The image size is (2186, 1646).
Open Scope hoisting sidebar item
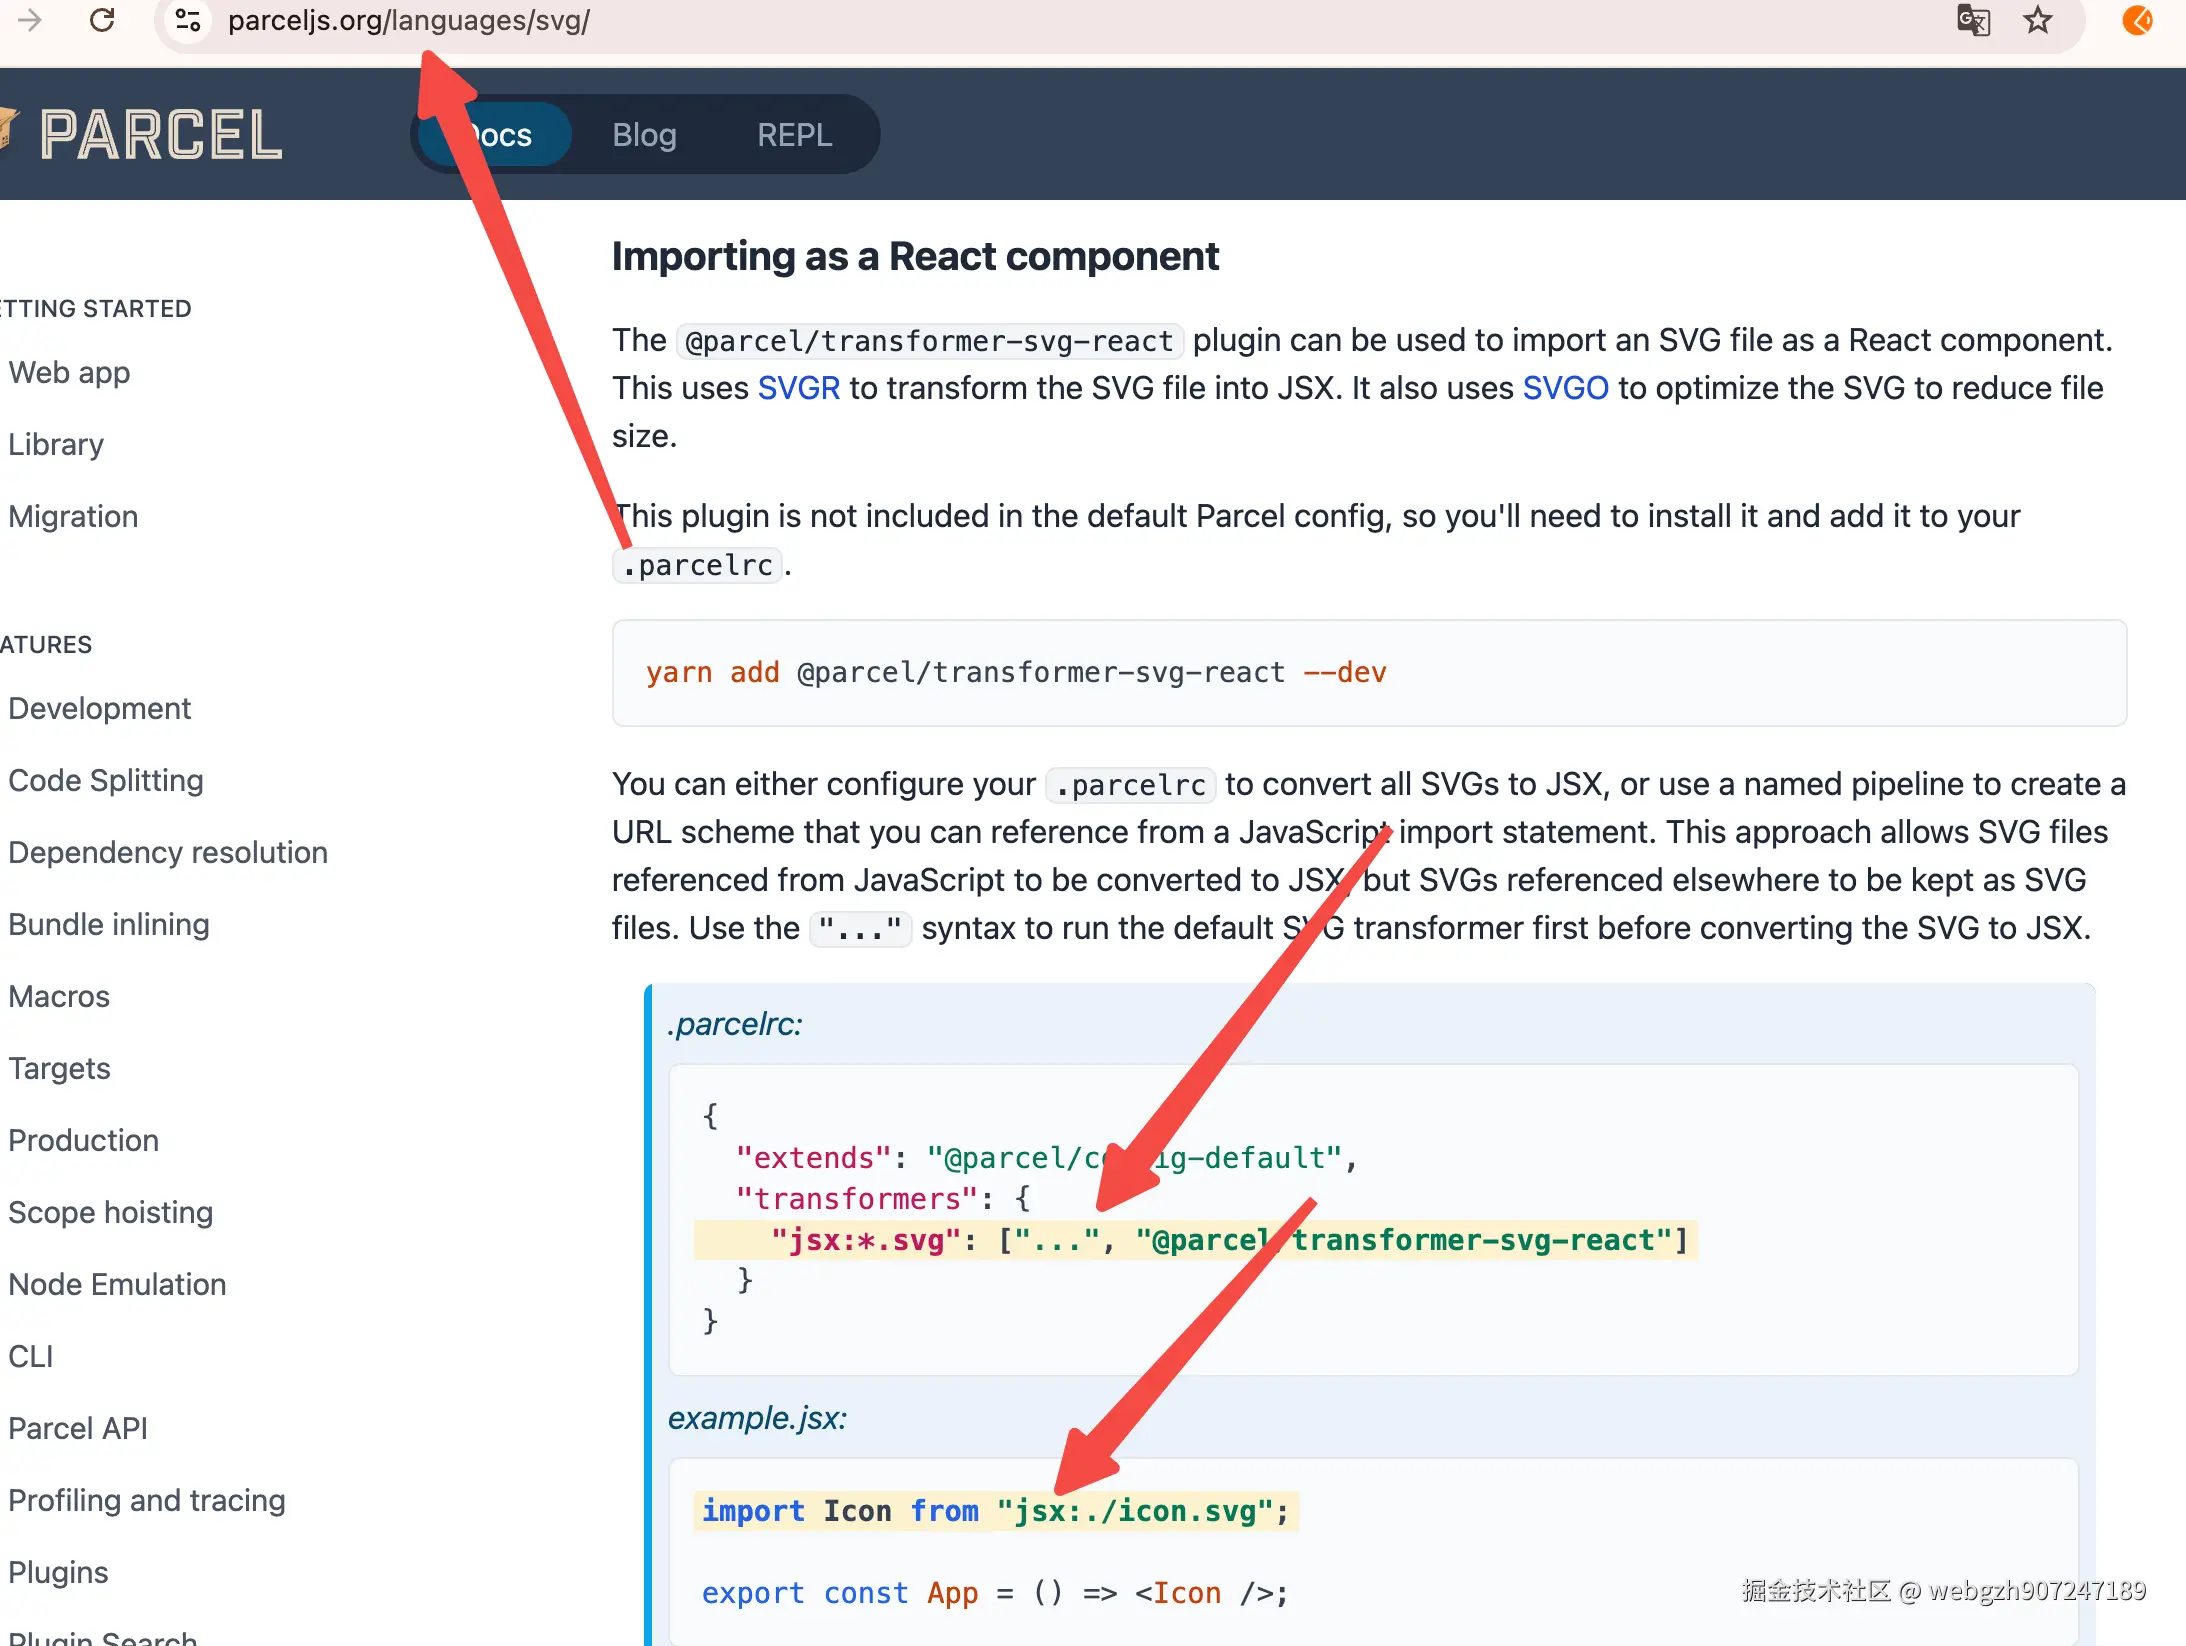(111, 1212)
